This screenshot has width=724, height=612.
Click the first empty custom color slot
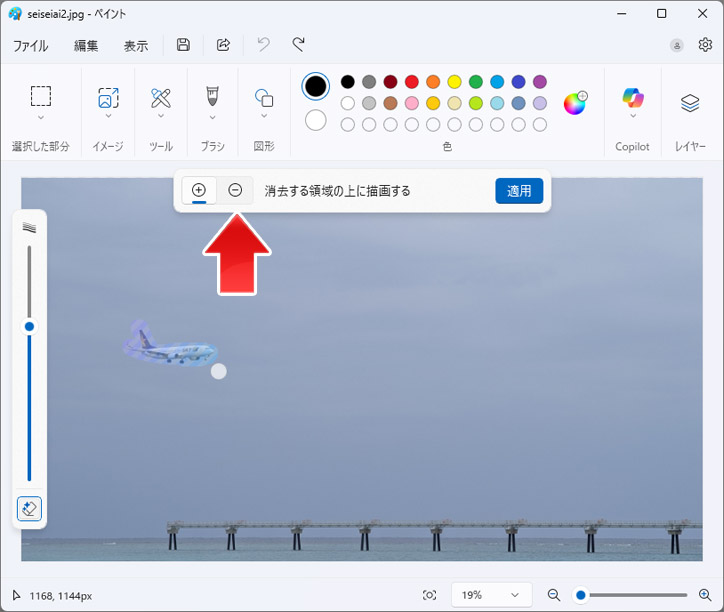(x=348, y=124)
